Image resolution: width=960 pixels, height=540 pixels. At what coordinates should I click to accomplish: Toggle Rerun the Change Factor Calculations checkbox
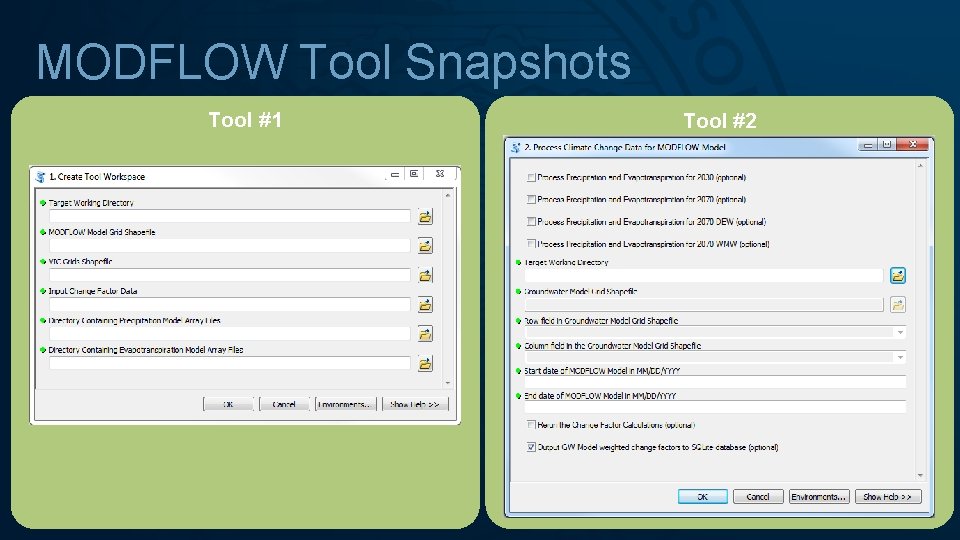pyautogui.click(x=531, y=424)
